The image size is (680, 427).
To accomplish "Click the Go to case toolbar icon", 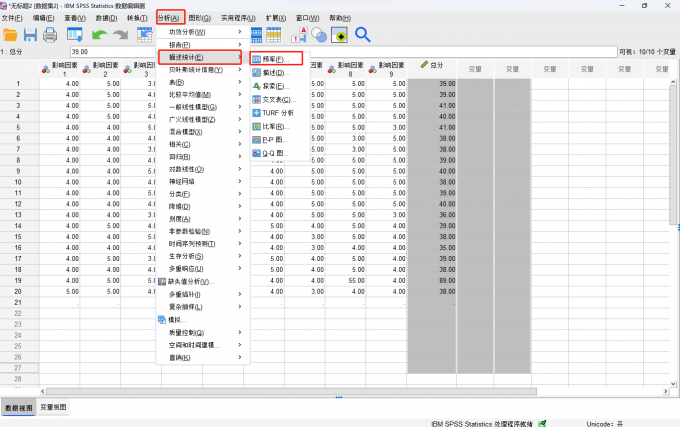I will [x=144, y=35].
